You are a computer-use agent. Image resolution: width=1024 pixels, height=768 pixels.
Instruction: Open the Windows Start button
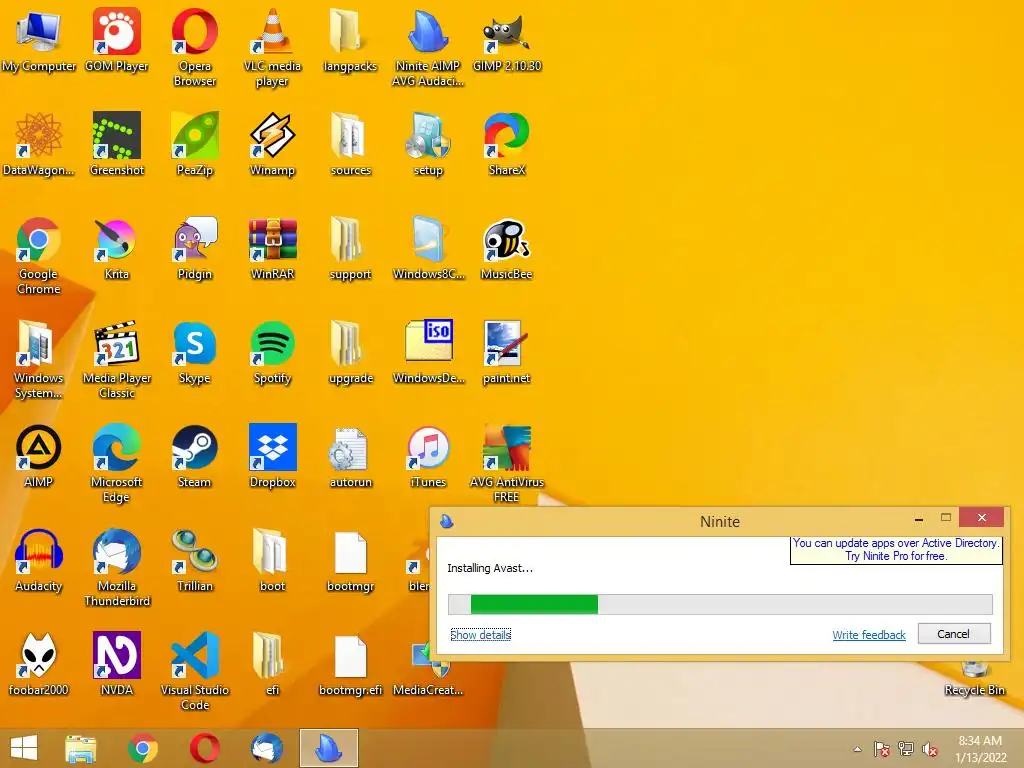click(24, 748)
